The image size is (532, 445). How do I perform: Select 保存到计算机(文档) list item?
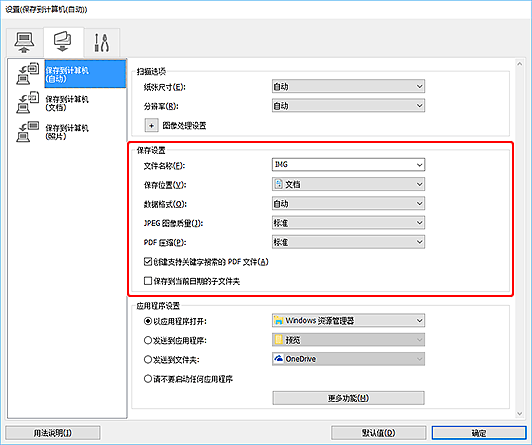click(67, 103)
